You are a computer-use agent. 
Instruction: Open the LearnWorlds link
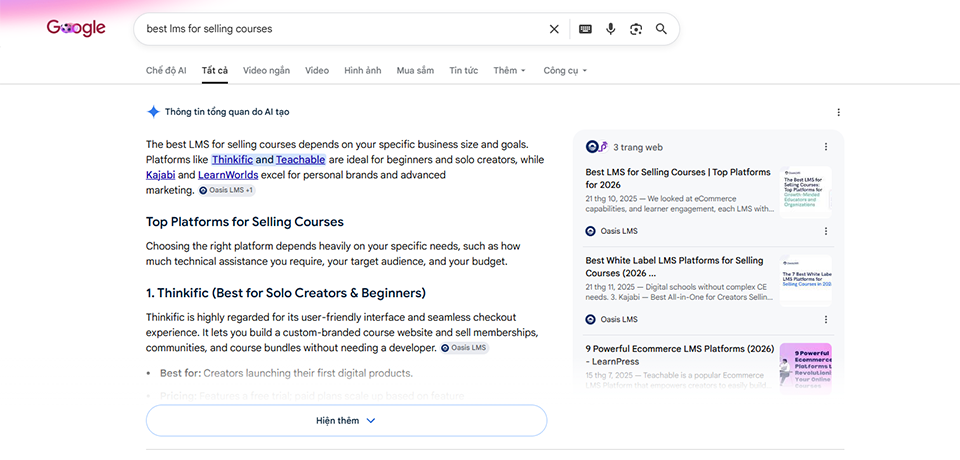click(x=228, y=175)
